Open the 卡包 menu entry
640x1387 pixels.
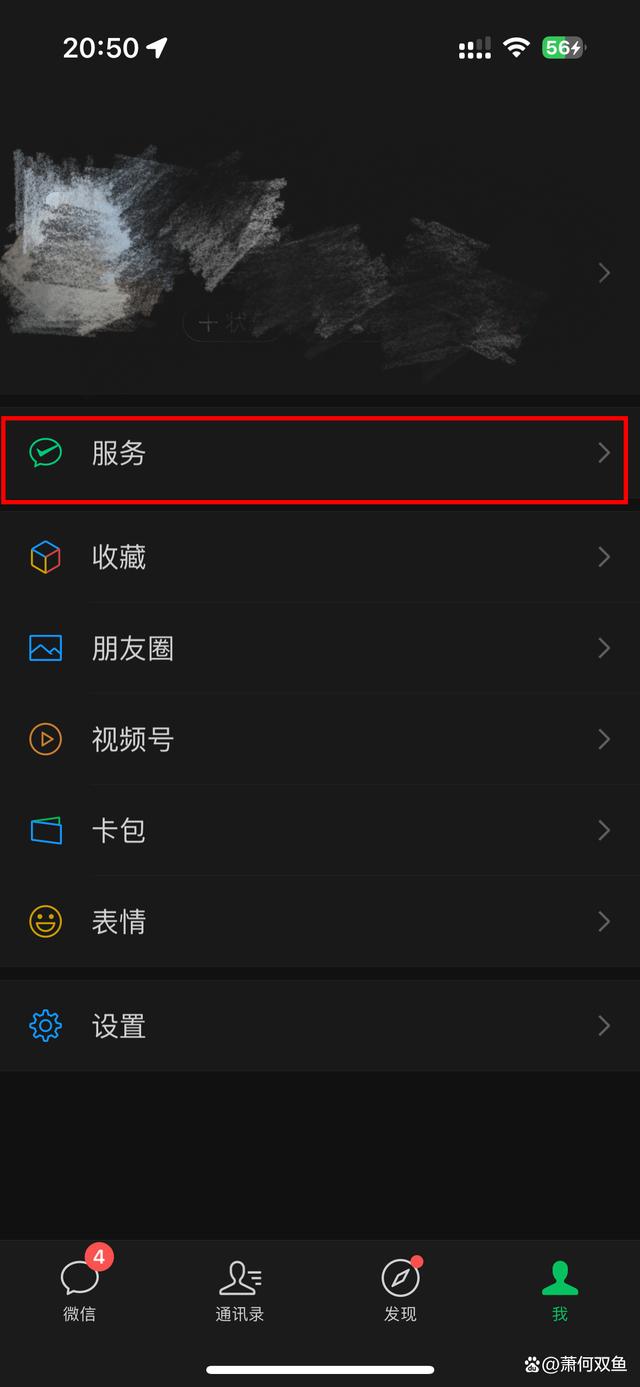point(320,830)
